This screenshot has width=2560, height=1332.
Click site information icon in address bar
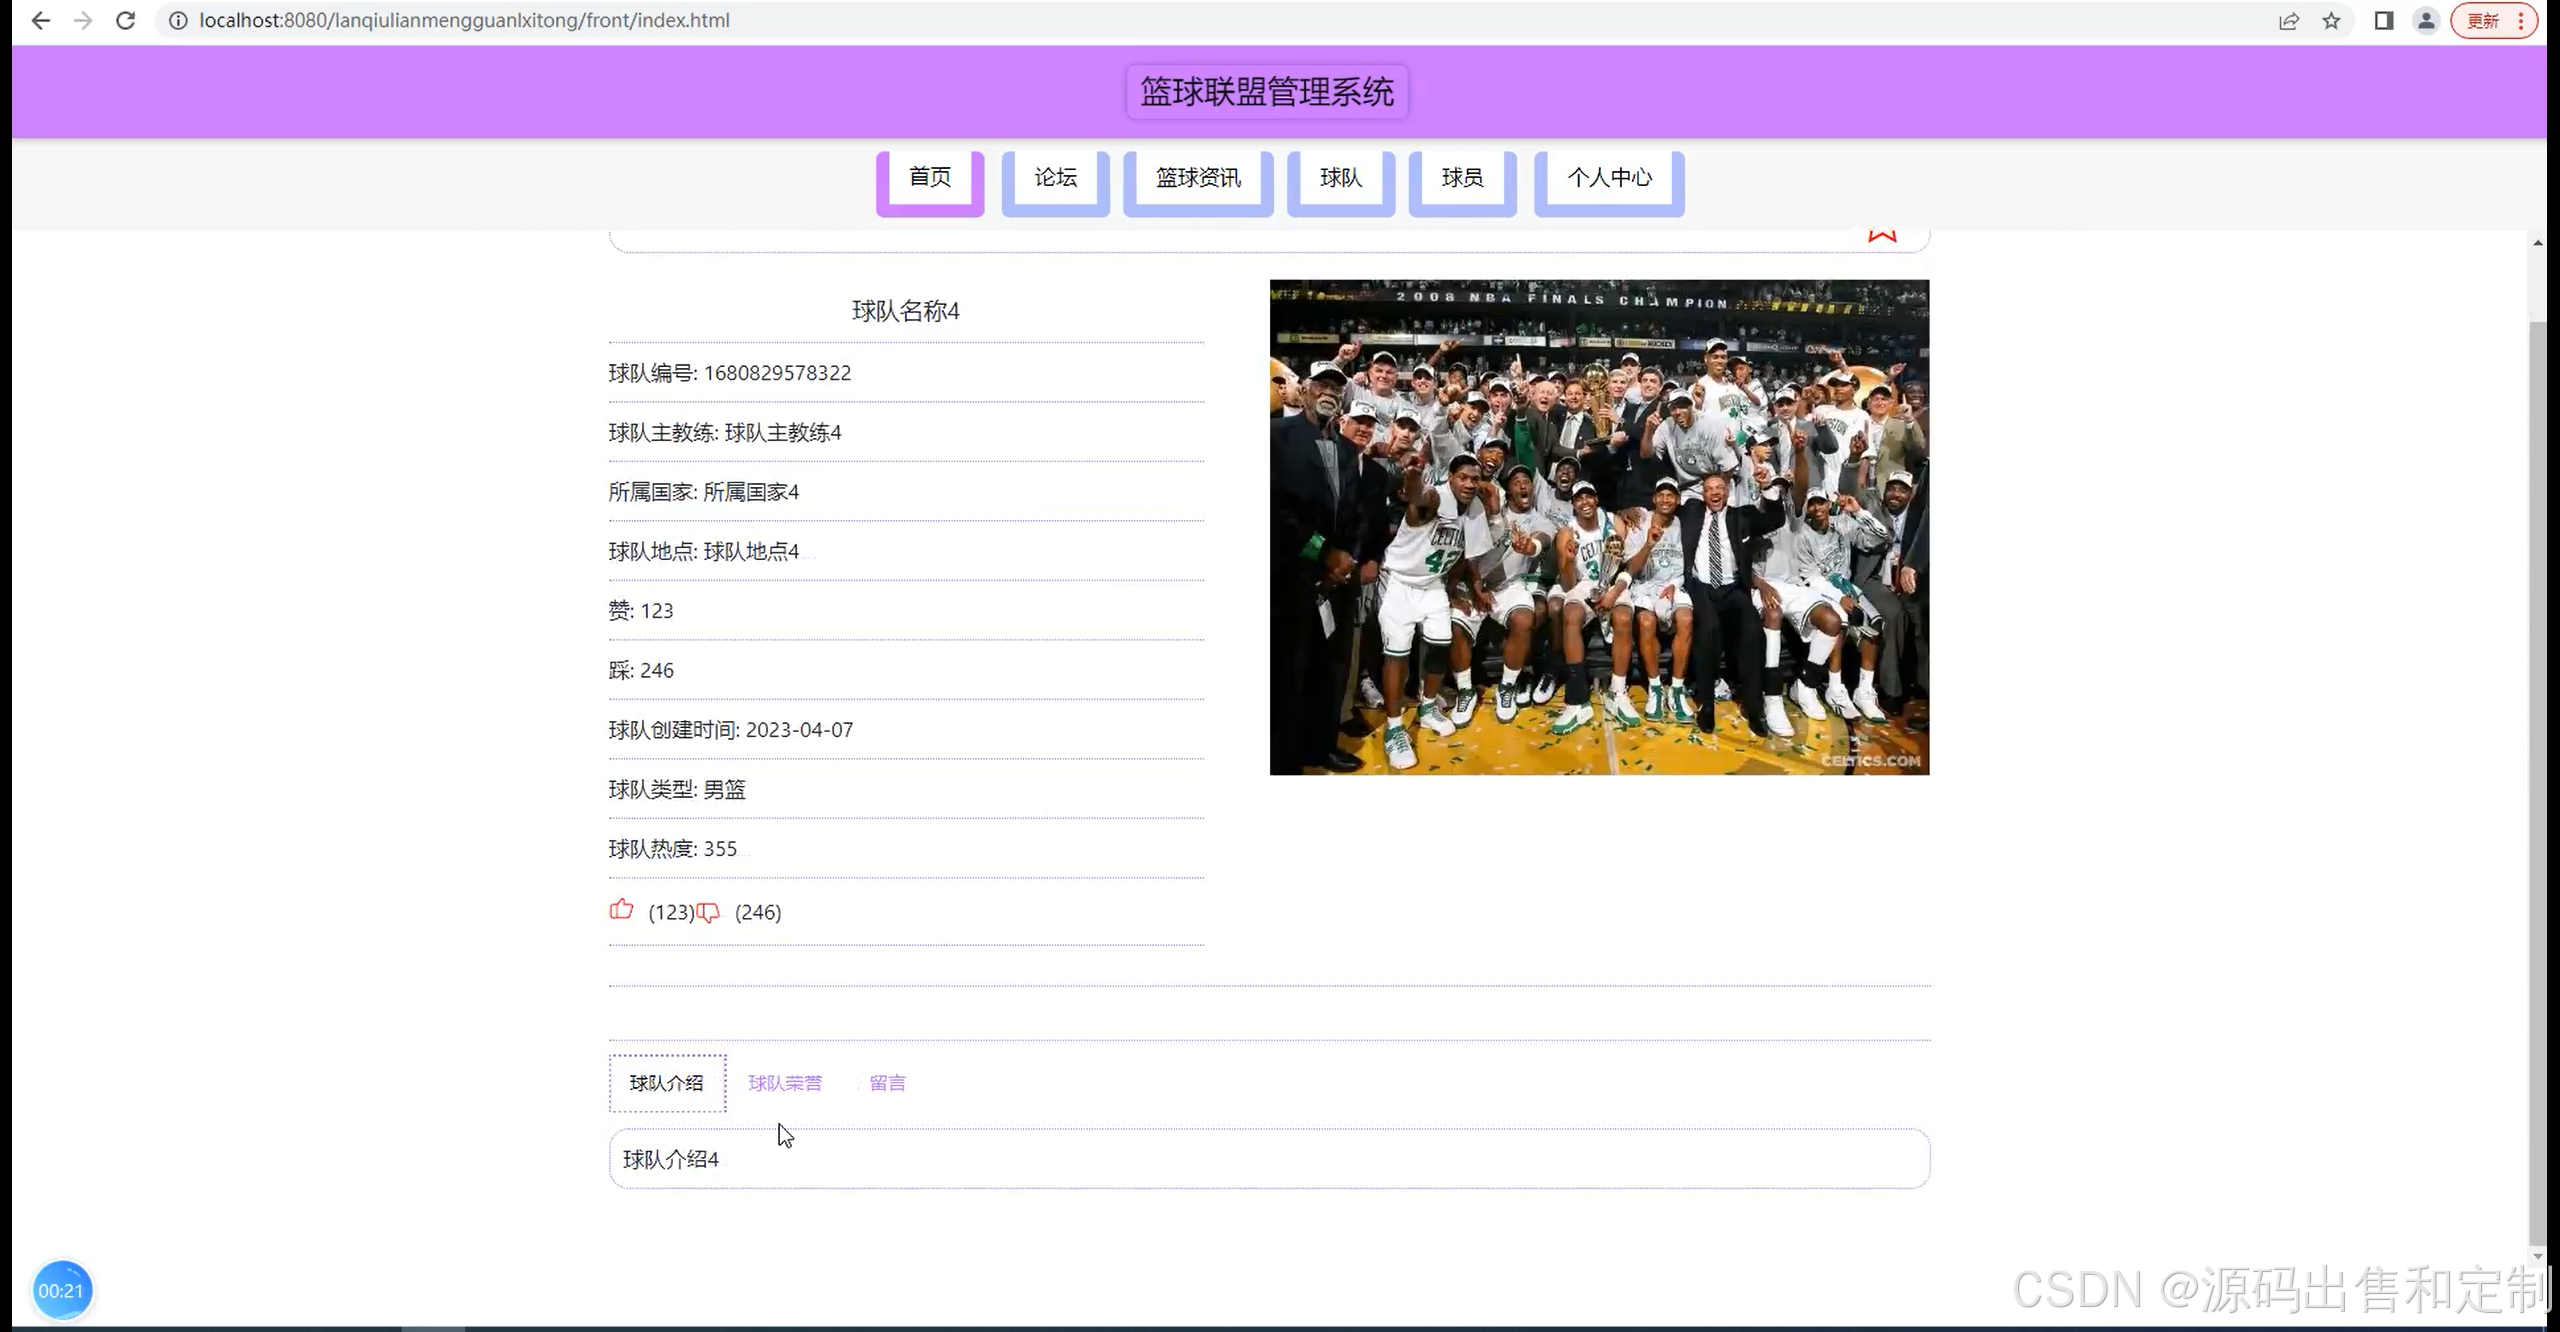tap(178, 20)
